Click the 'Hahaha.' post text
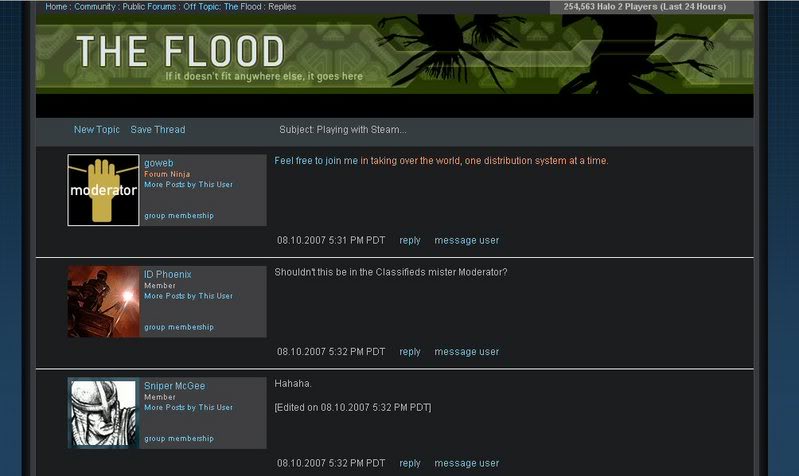 pos(293,383)
